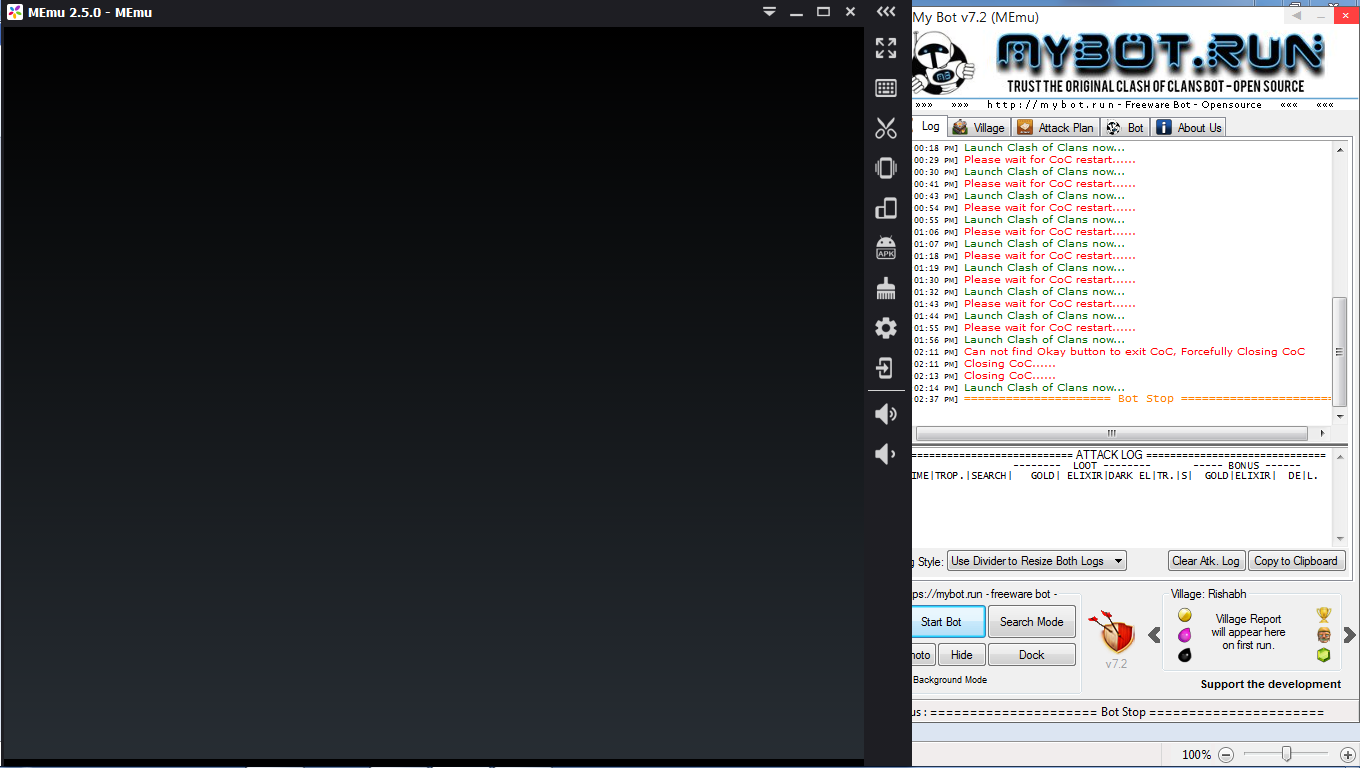This screenshot has width=1360, height=768.
Task: Lower volume with the volume down icon
Action: click(x=886, y=454)
